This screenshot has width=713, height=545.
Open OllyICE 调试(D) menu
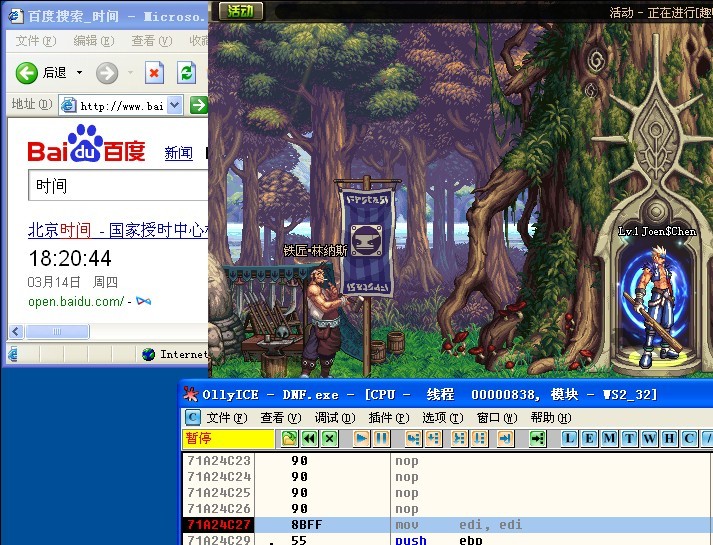[x=335, y=418]
